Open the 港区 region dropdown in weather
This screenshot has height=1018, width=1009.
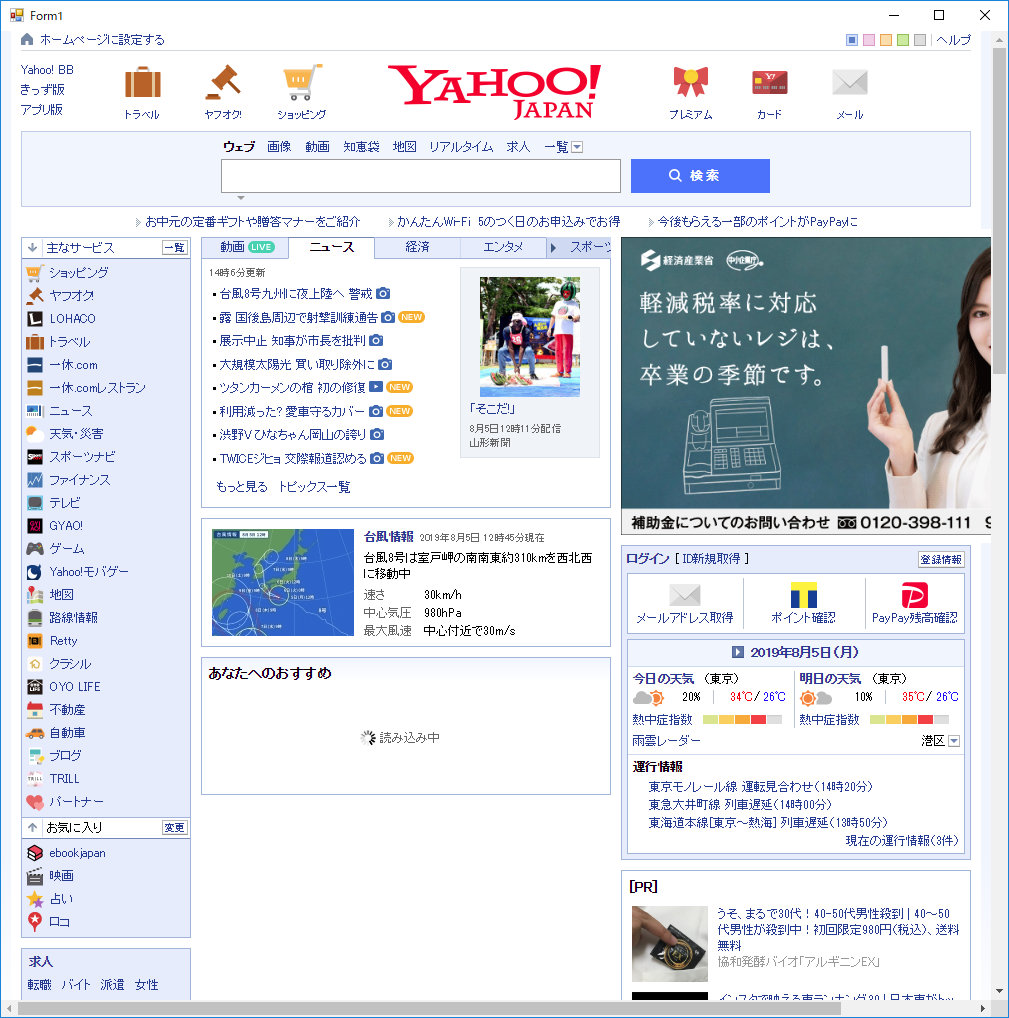(954, 741)
